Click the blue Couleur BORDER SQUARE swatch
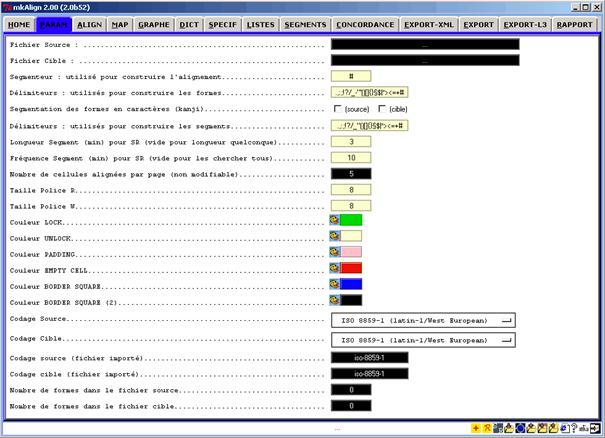Viewport: 605px width, 438px height. click(351, 284)
